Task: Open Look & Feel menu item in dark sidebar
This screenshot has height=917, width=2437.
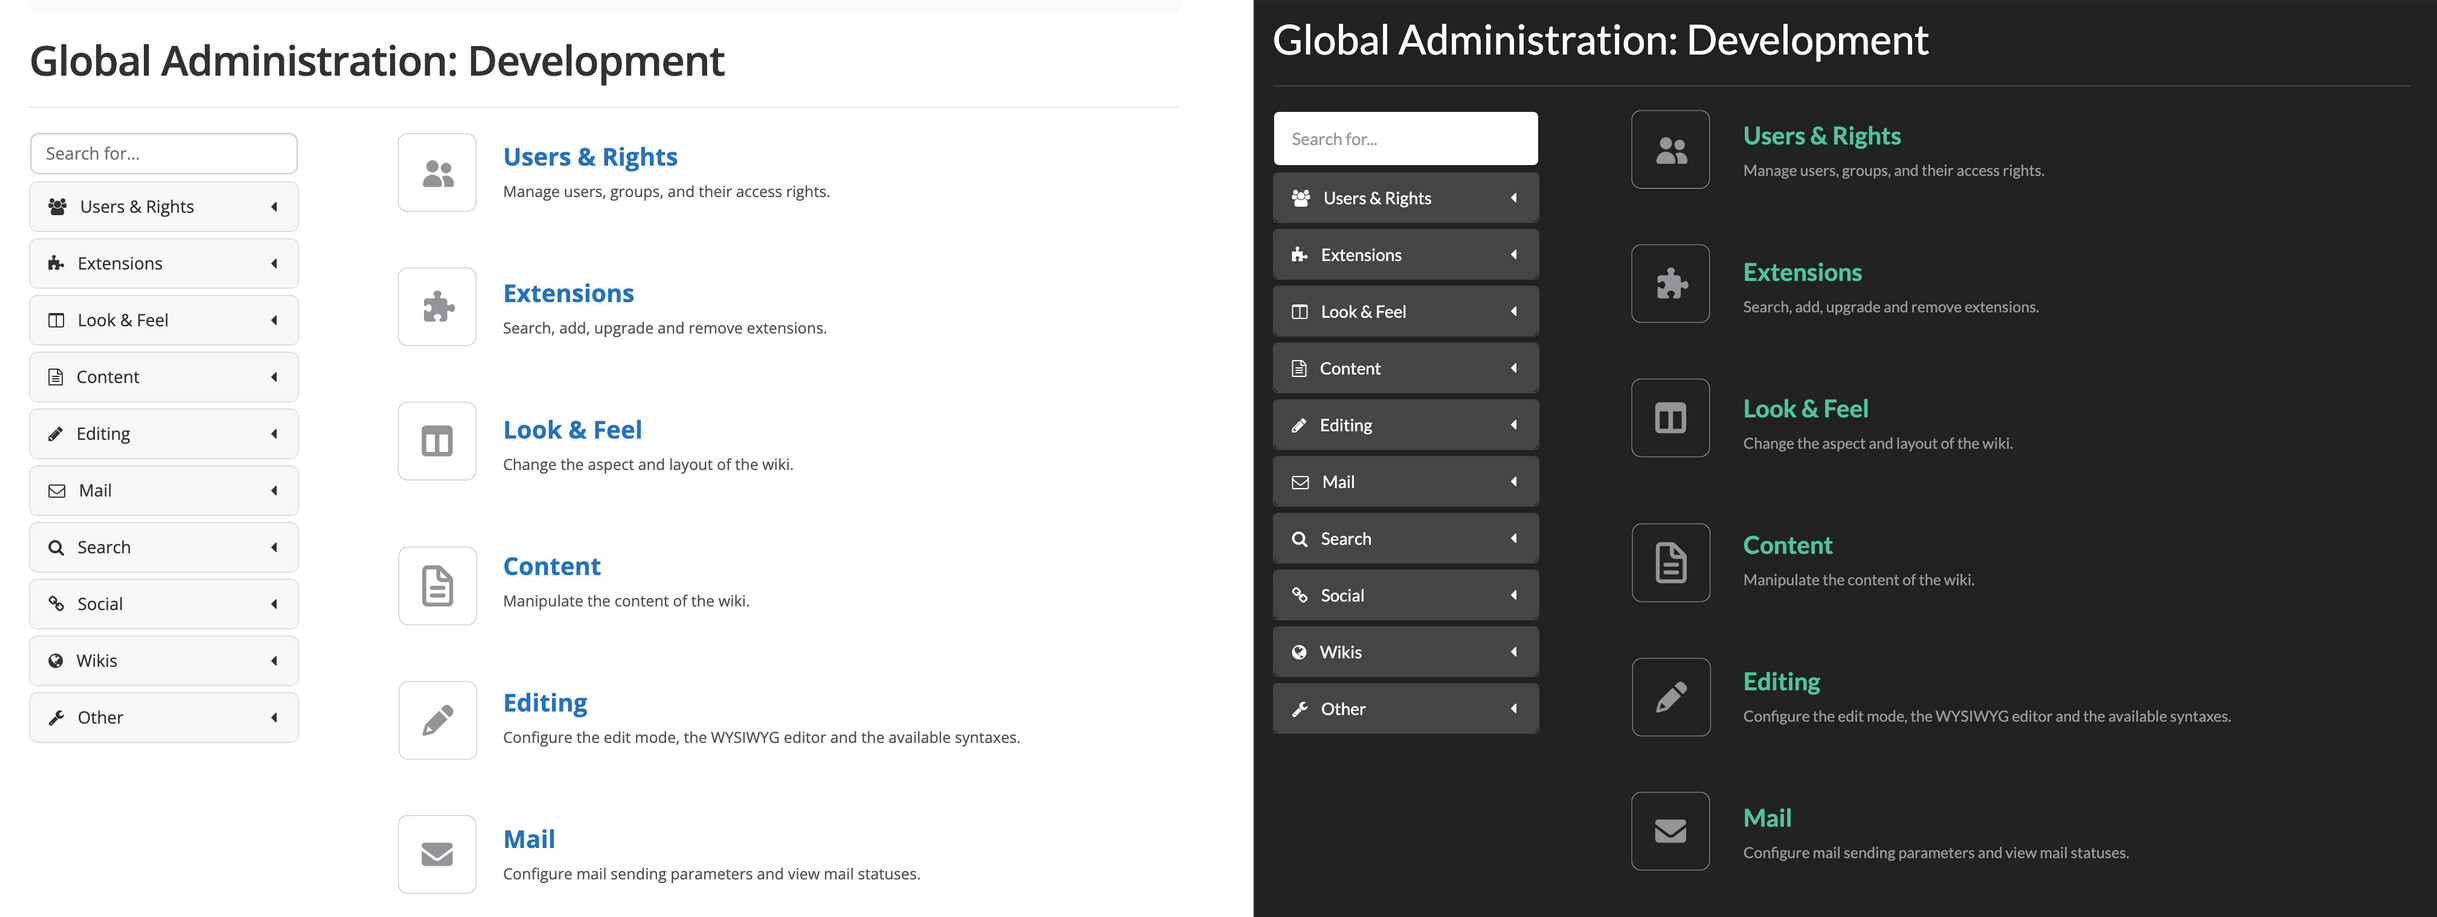Action: tap(1362, 312)
